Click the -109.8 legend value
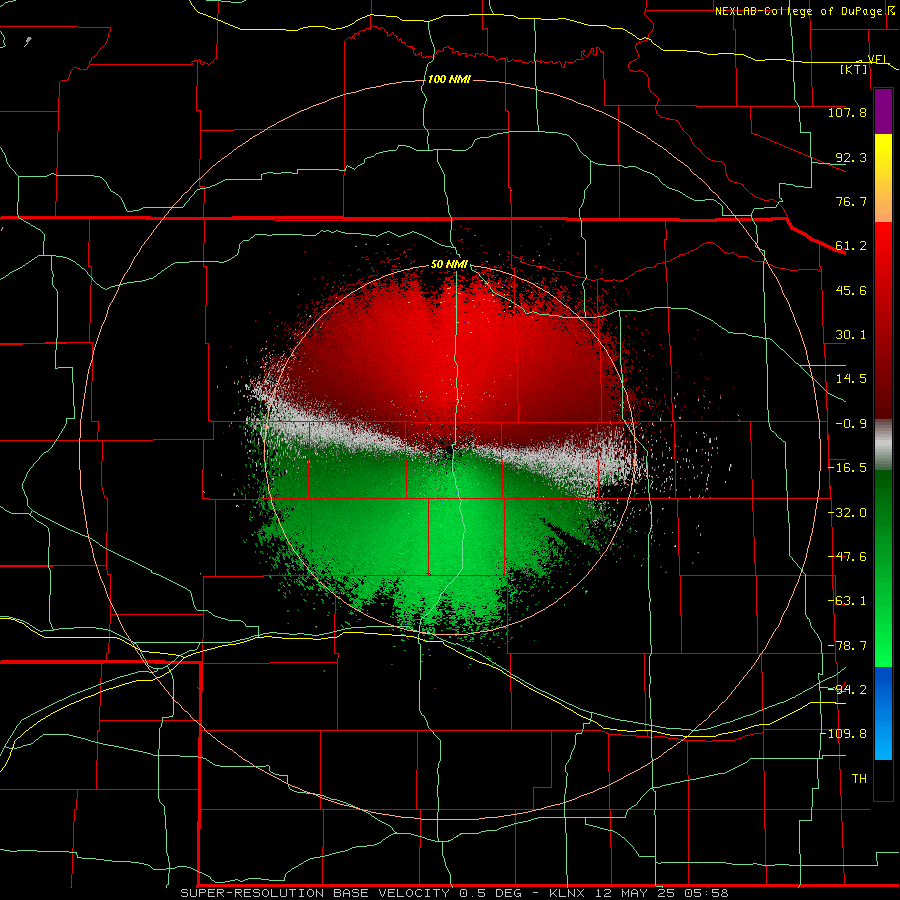 (x=843, y=734)
